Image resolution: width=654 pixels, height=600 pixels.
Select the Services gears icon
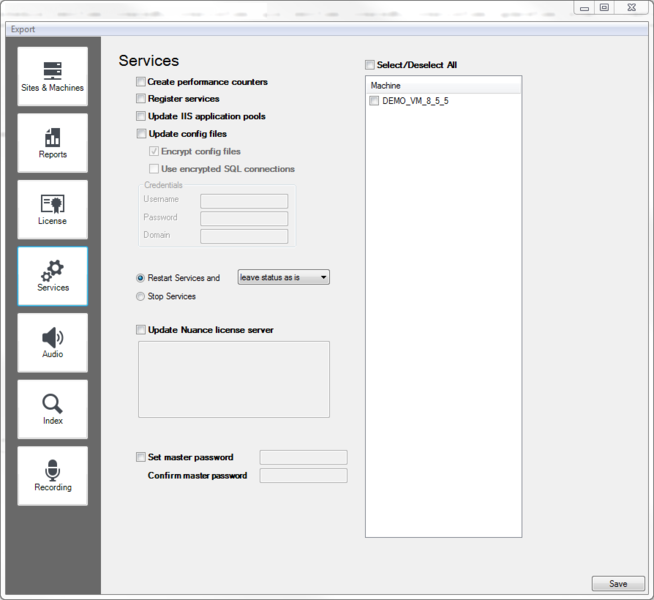[x=52, y=276]
